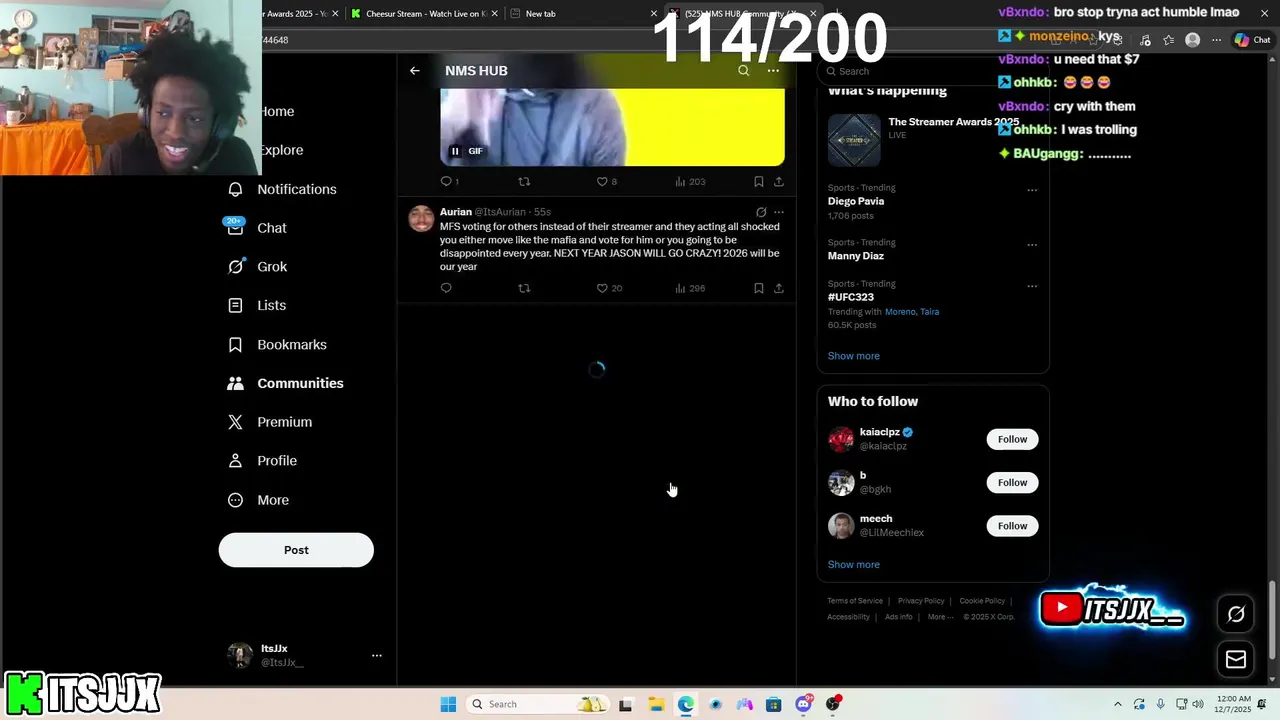Click the Moreno trending link

(x=900, y=312)
